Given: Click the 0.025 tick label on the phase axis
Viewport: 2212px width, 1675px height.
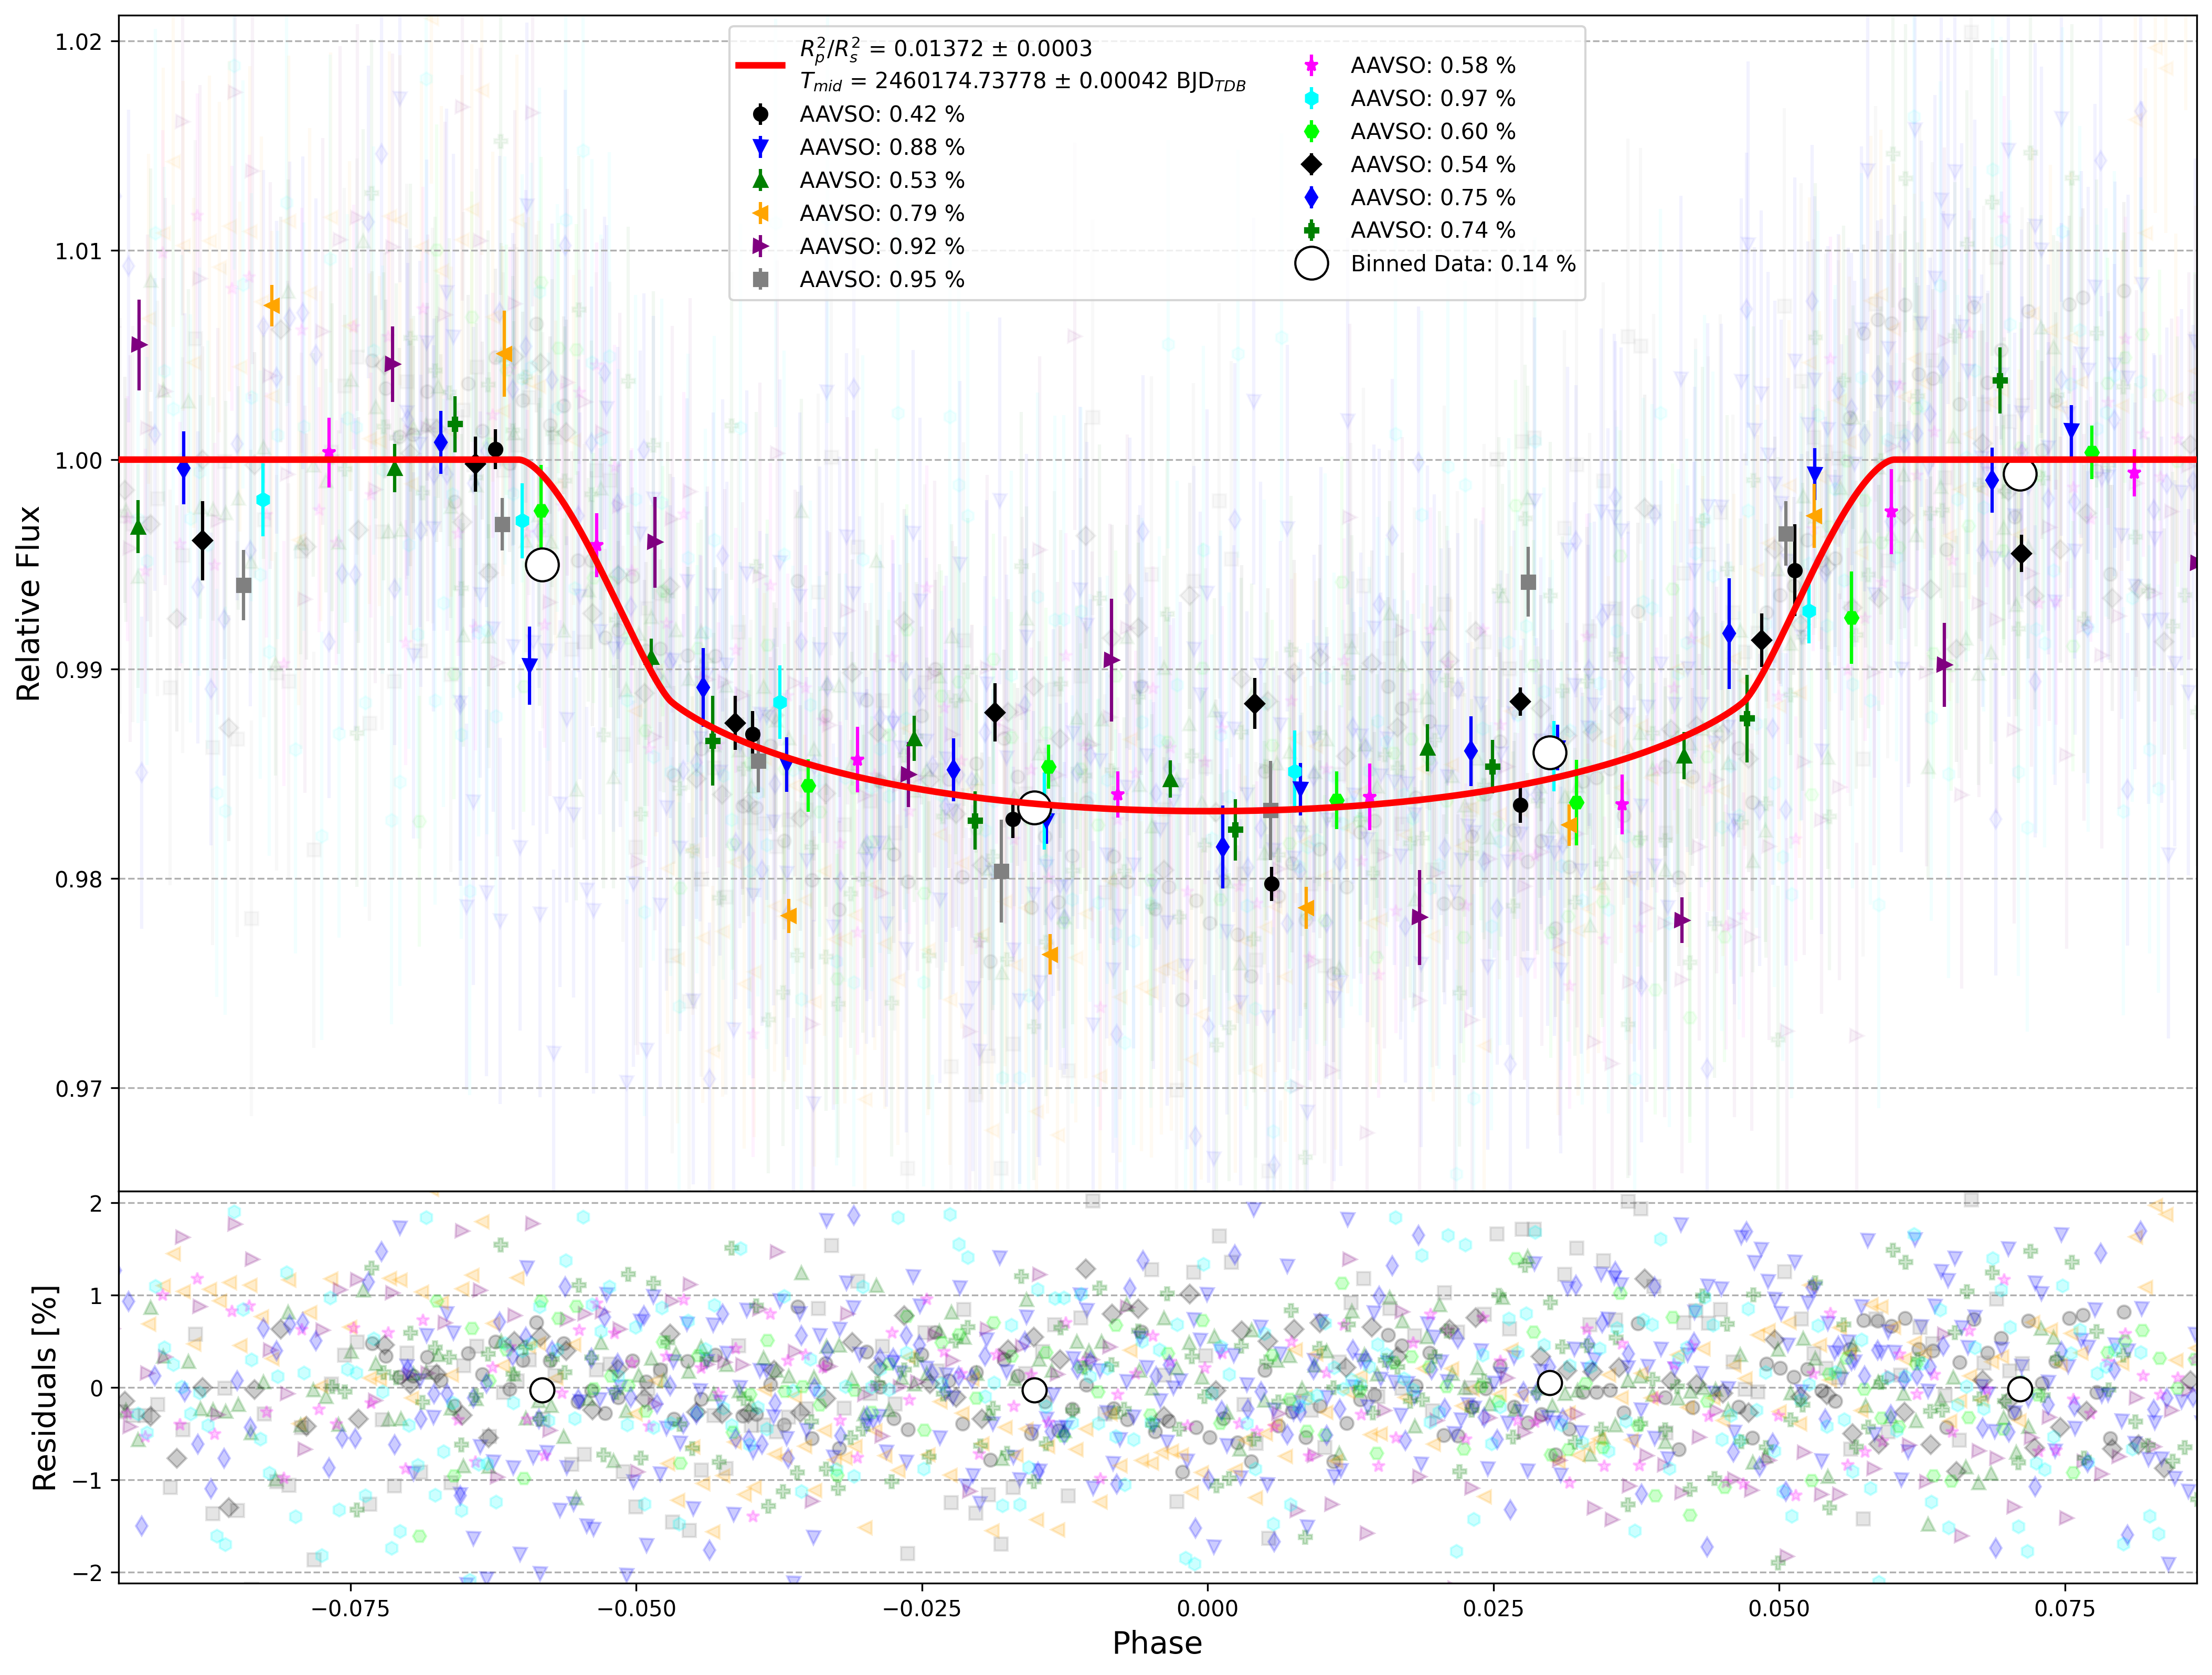Looking at the screenshot, I should point(1494,1609).
